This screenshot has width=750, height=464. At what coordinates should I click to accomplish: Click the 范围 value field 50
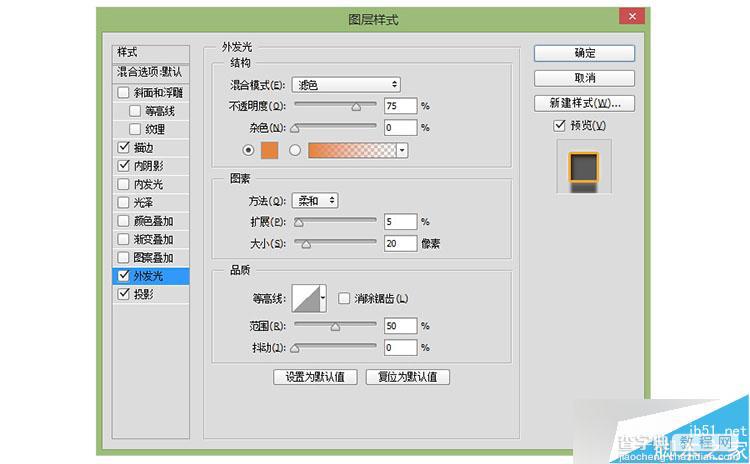click(x=400, y=326)
